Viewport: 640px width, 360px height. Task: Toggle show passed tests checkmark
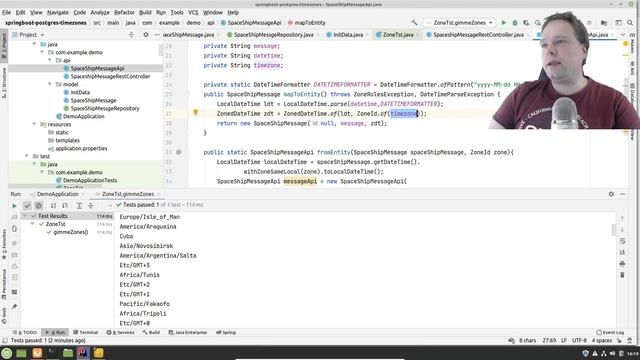click(27, 206)
